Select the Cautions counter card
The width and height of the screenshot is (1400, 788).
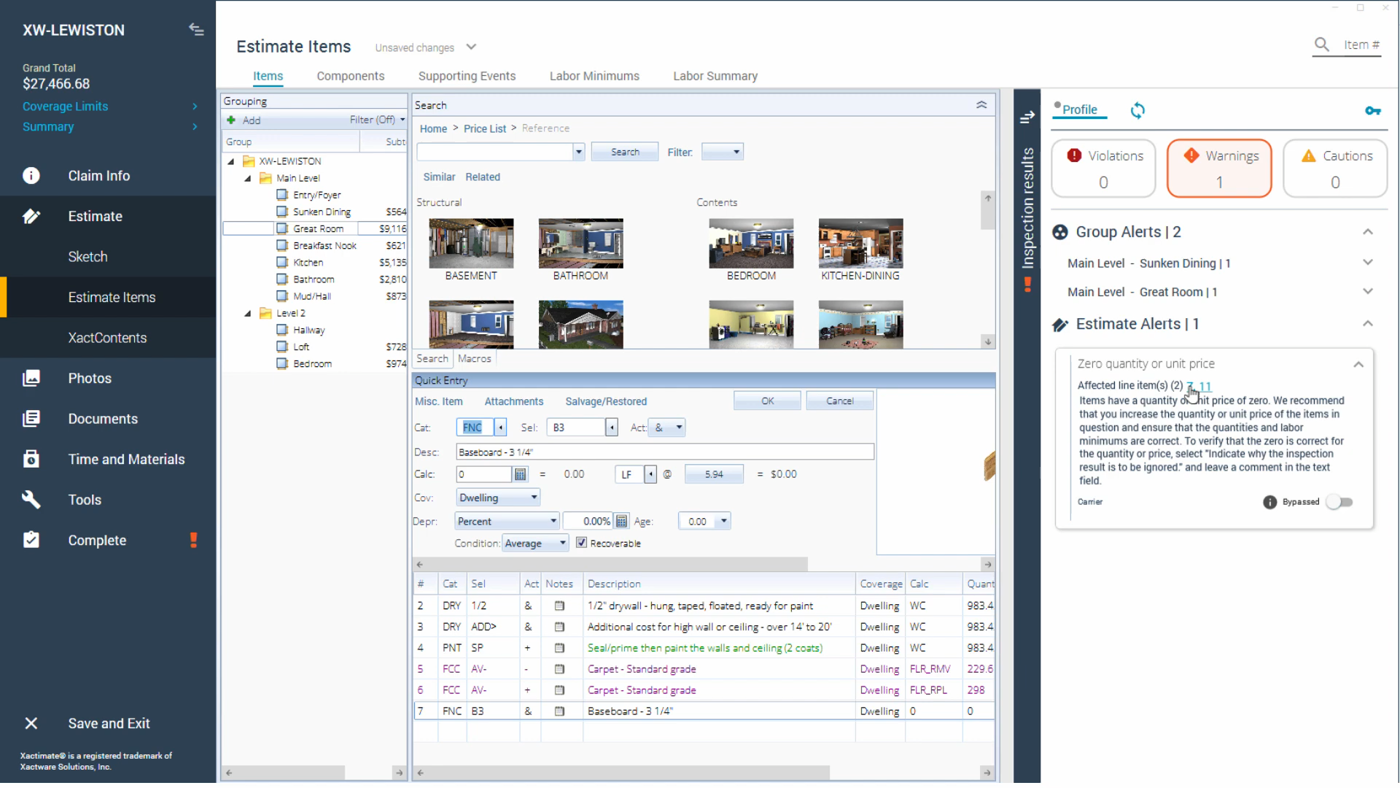(x=1335, y=168)
